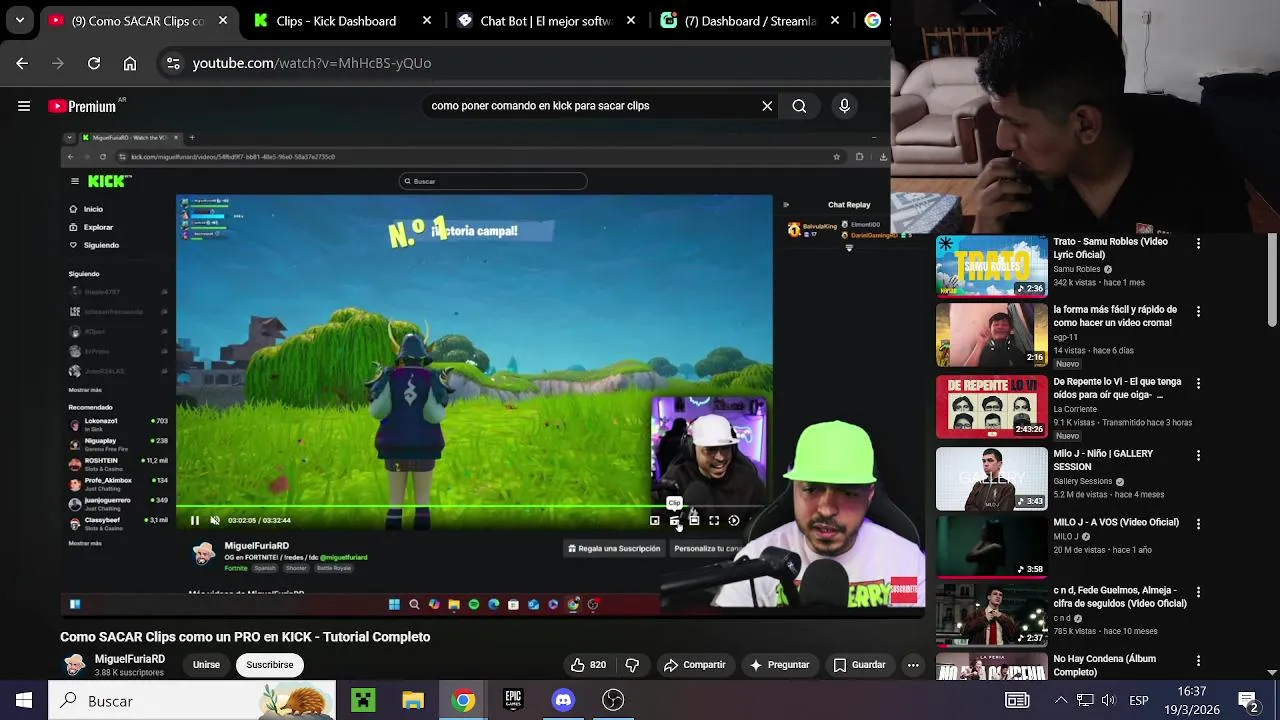Screen dimensions: 1280x720
Task: Share the video with Compartir
Action: (695, 665)
